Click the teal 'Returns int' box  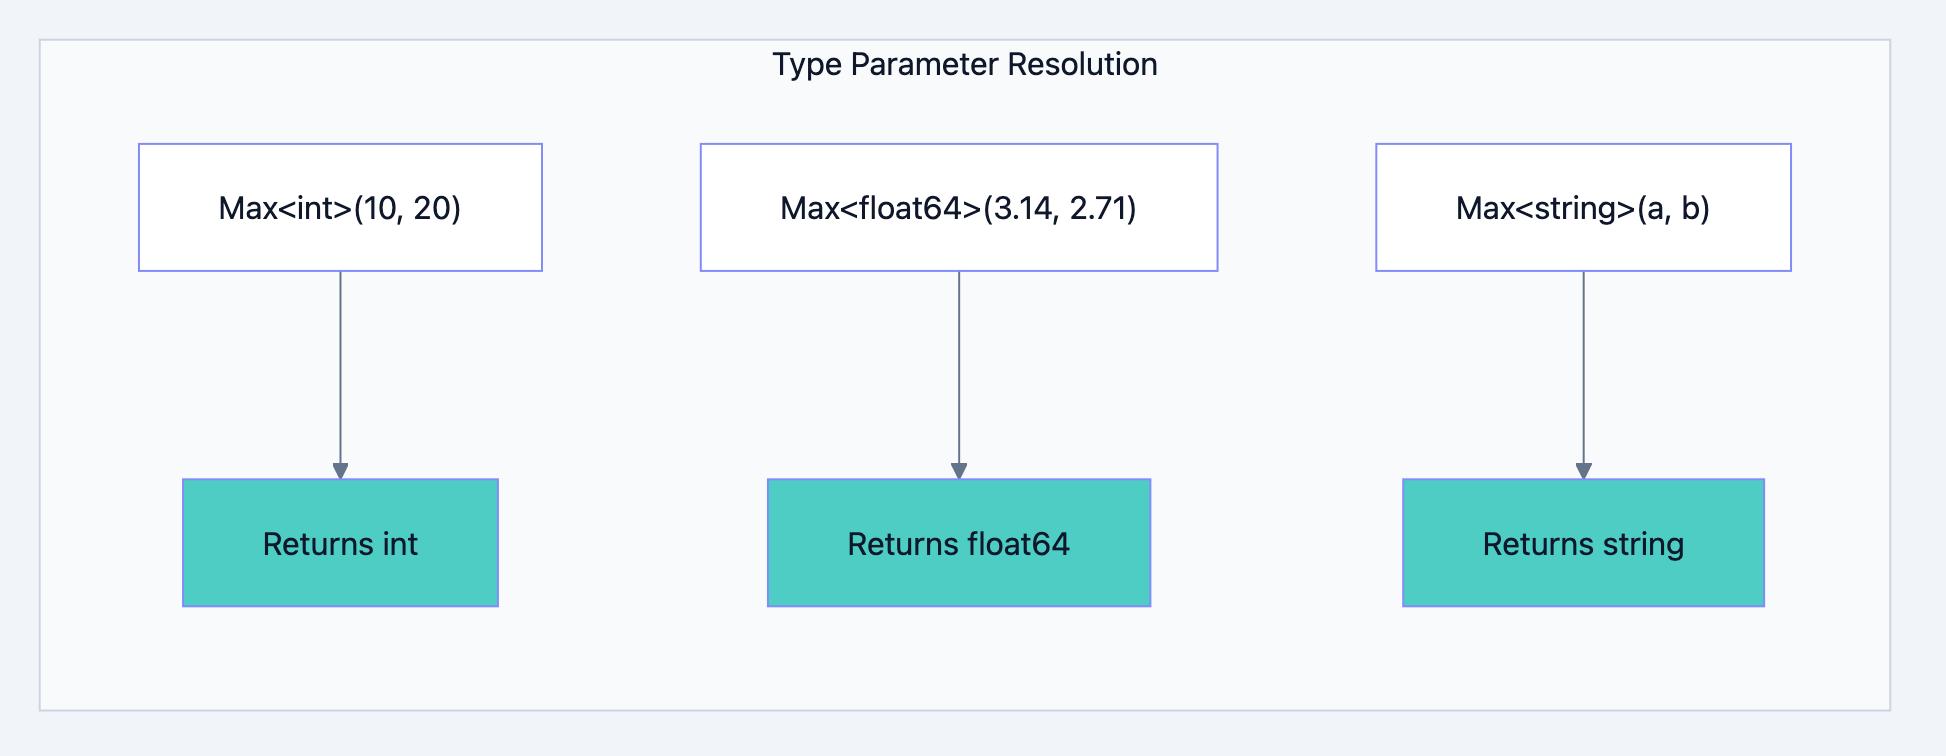(340, 543)
